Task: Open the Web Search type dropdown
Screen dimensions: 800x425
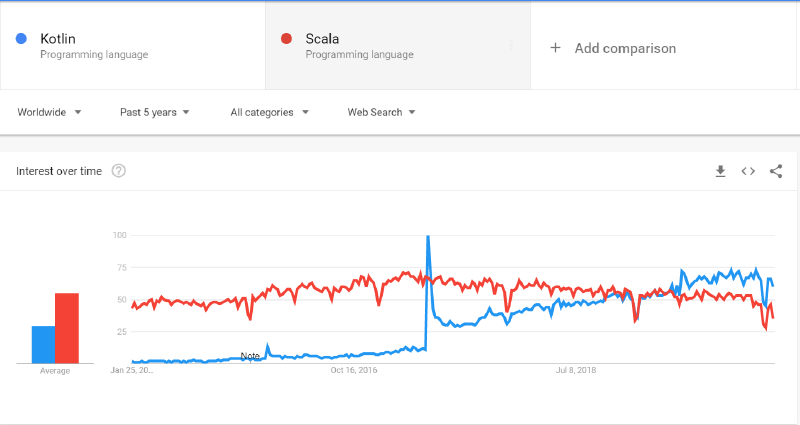Action: click(381, 112)
